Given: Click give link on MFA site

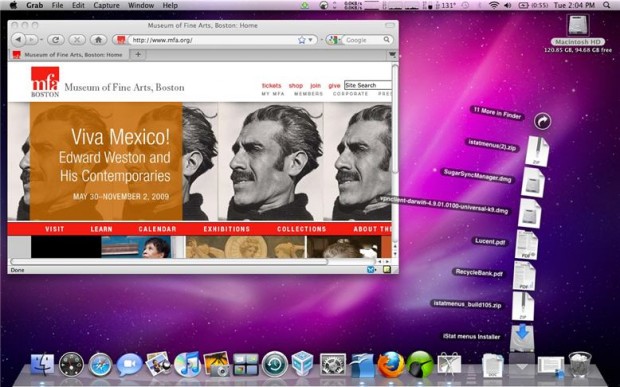Looking at the screenshot, I should [x=334, y=85].
